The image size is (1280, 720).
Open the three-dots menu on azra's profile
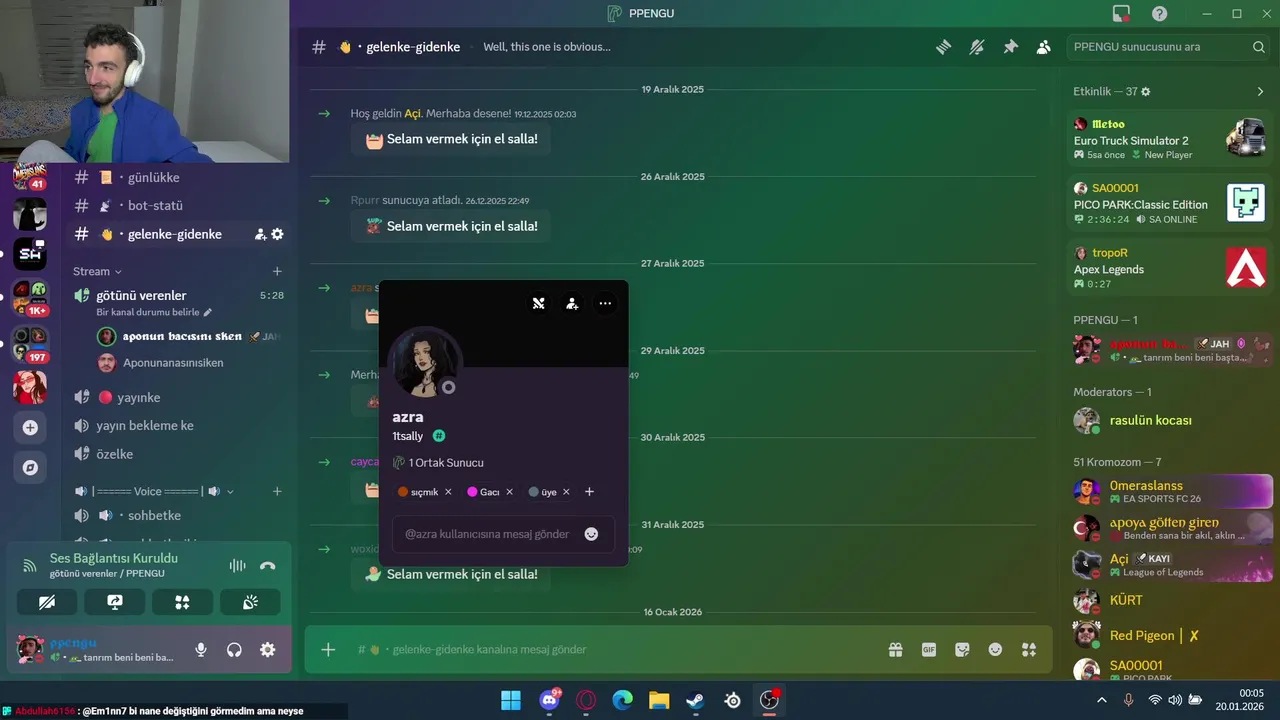[605, 303]
